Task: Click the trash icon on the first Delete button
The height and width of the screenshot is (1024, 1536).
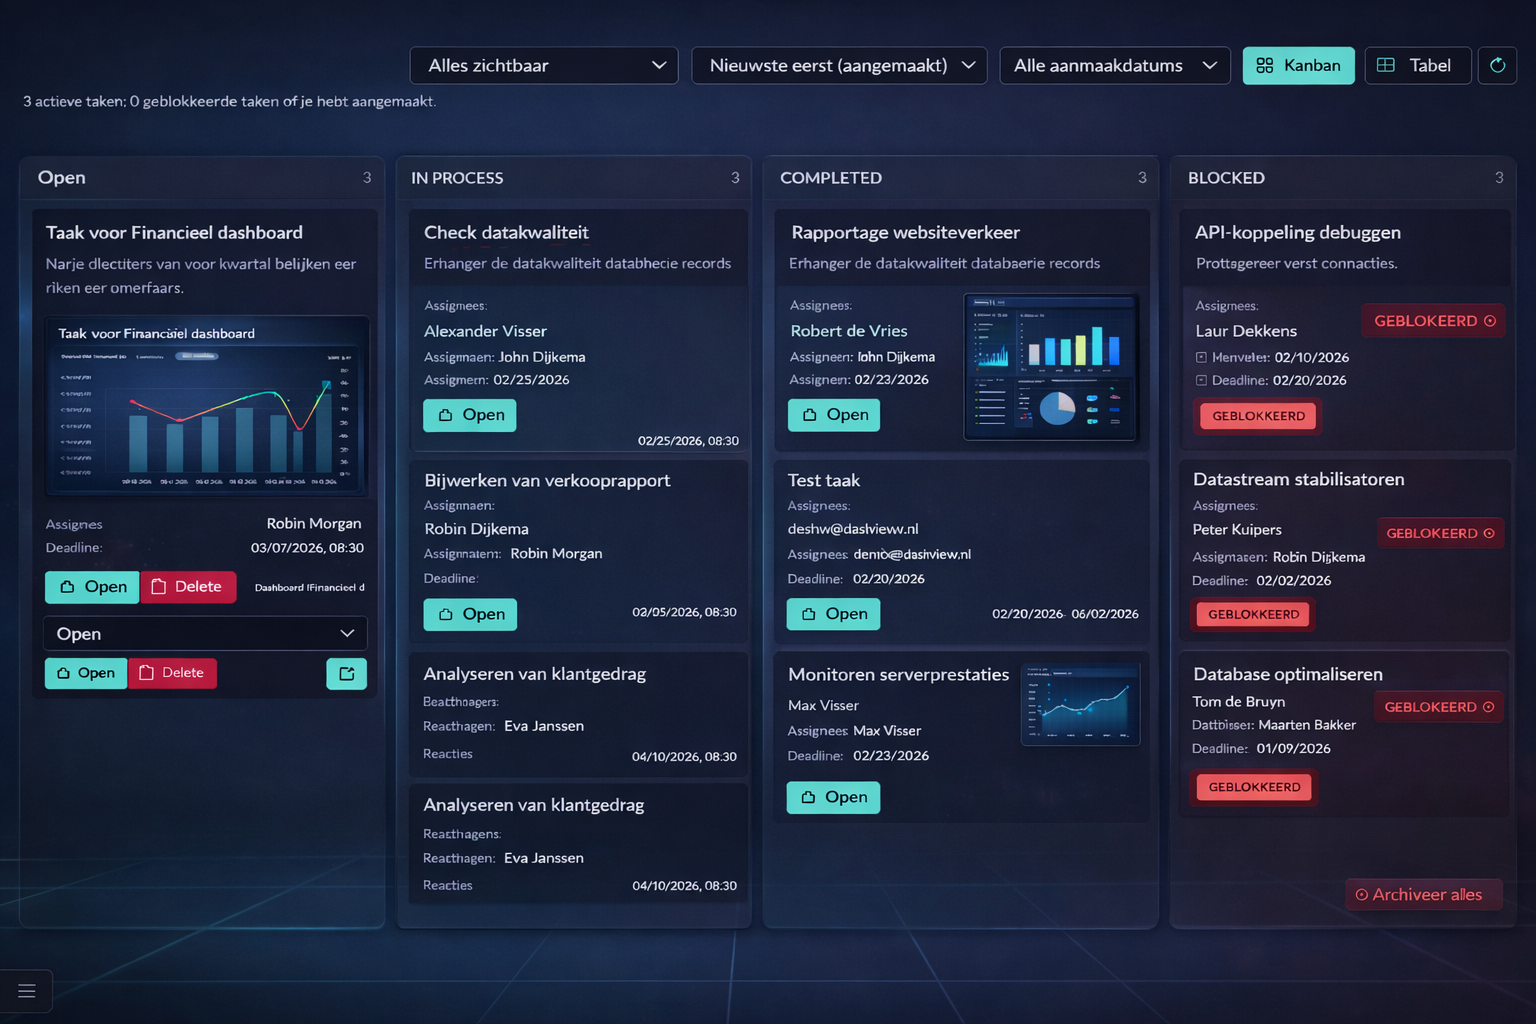Action: click(x=157, y=587)
